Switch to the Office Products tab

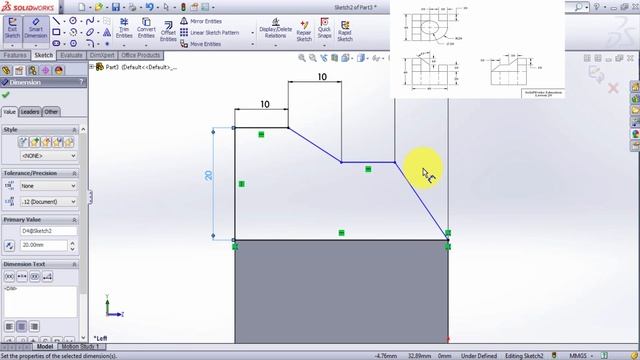point(140,55)
